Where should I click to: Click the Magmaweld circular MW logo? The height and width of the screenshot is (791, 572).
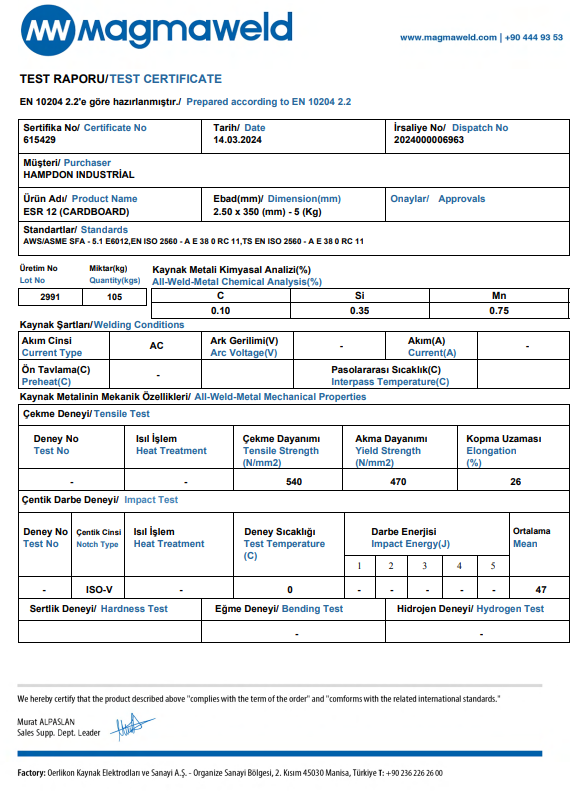48,31
